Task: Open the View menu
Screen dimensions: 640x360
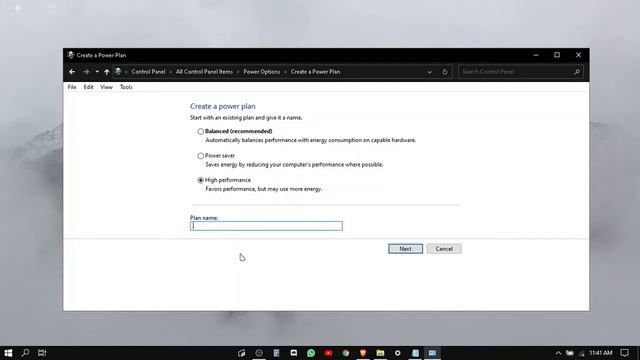Action: pos(106,87)
